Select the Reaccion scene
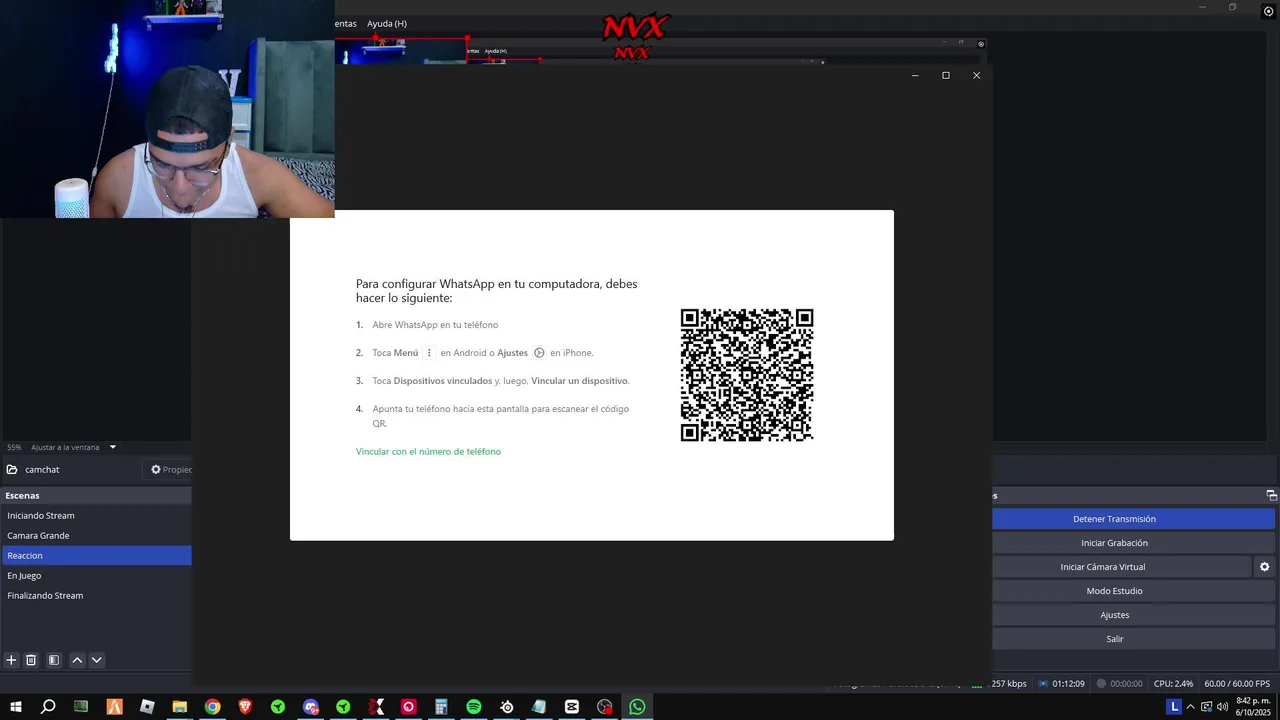 (x=96, y=556)
